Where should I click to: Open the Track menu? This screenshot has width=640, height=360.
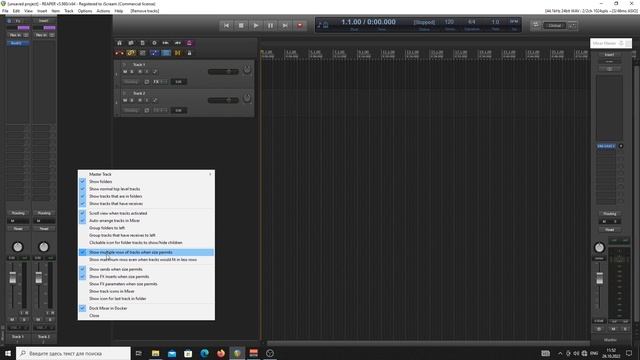(x=69, y=11)
